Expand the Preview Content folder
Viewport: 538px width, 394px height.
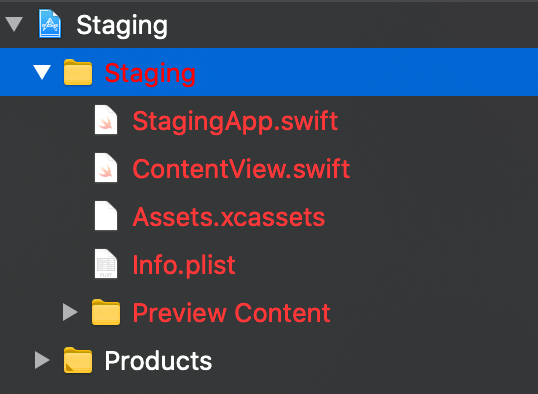[x=70, y=312]
